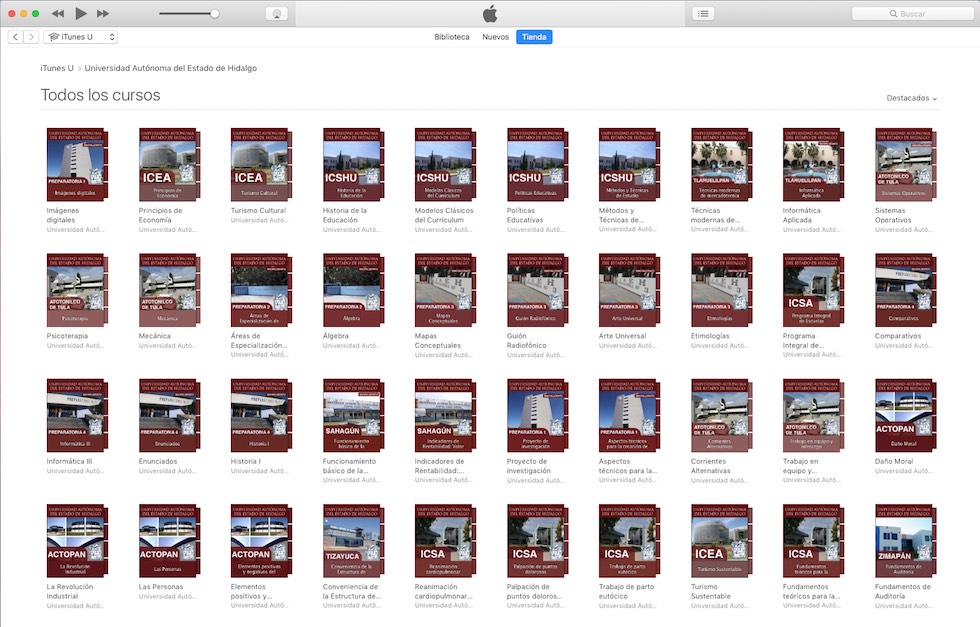Click the 'Las Personas' title text link
The height and width of the screenshot is (627, 980).
point(161,587)
